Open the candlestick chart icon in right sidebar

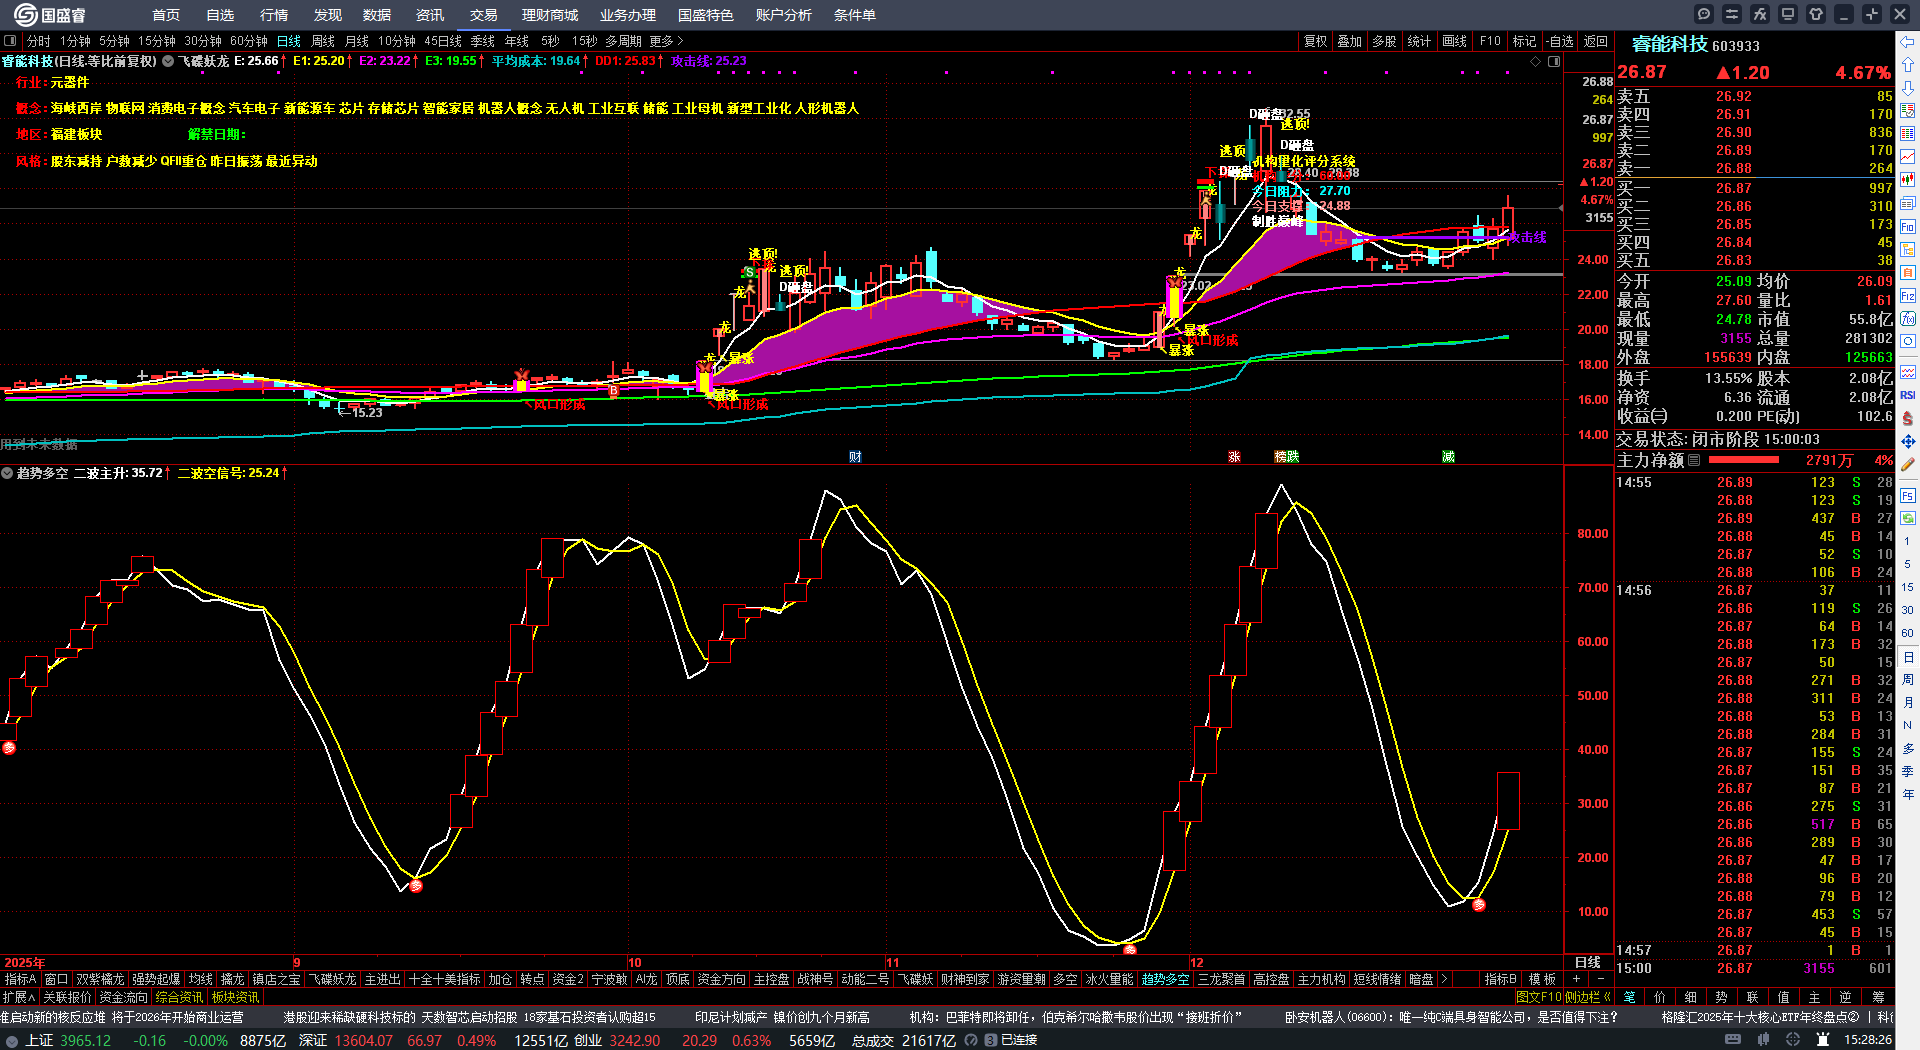[1908, 180]
